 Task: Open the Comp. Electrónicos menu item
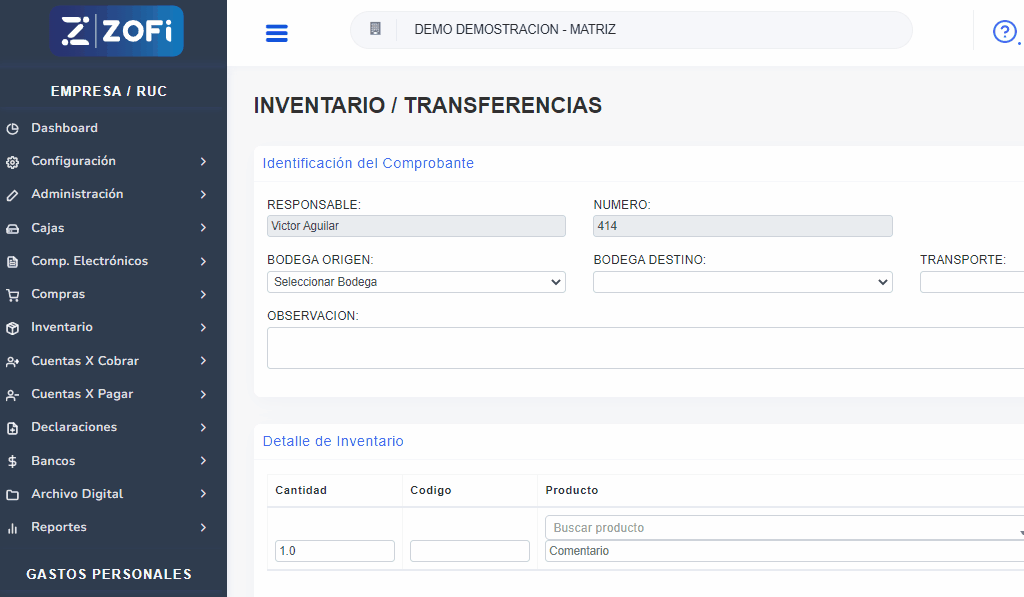89,261
